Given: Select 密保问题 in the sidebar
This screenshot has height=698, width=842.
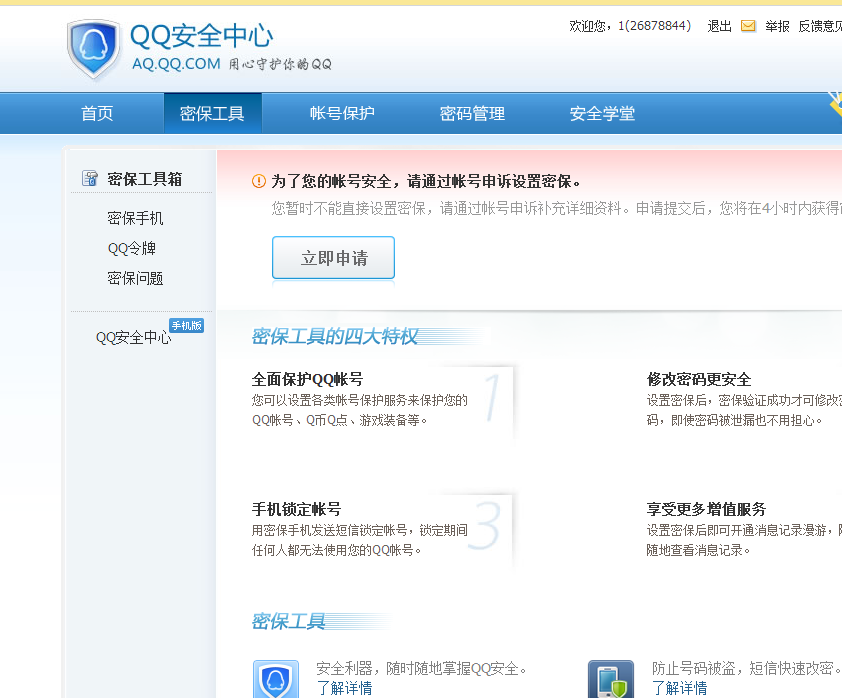Looking at the screenshot, I should 135,278.
